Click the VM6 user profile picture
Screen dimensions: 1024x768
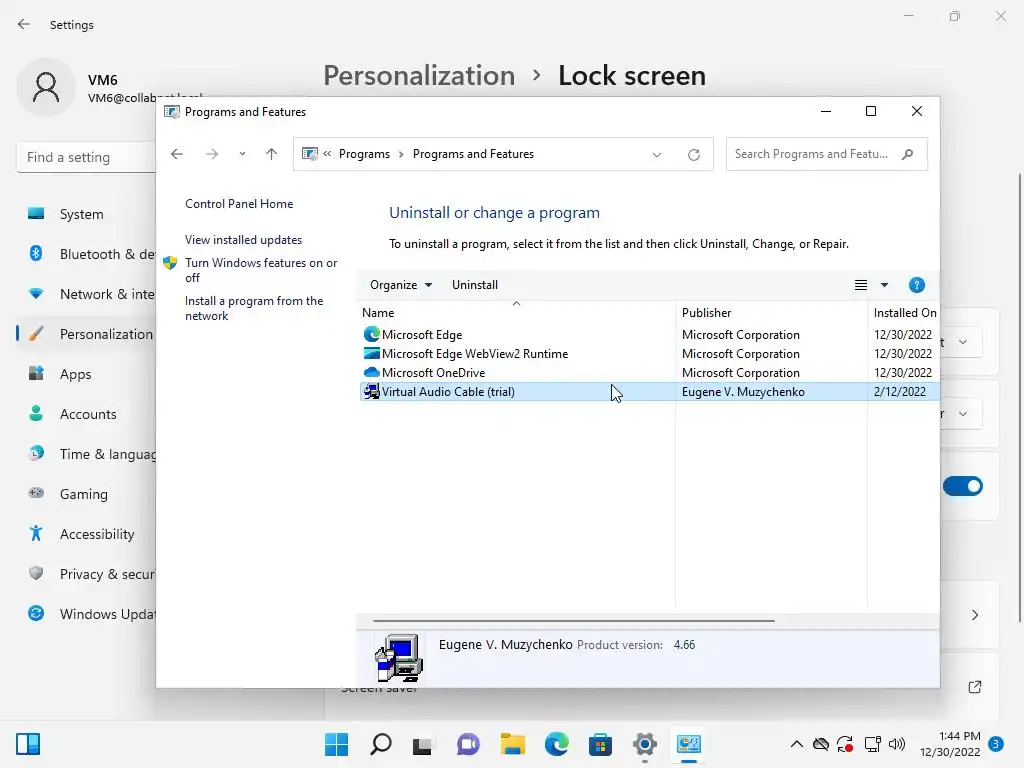coord(46,87)
